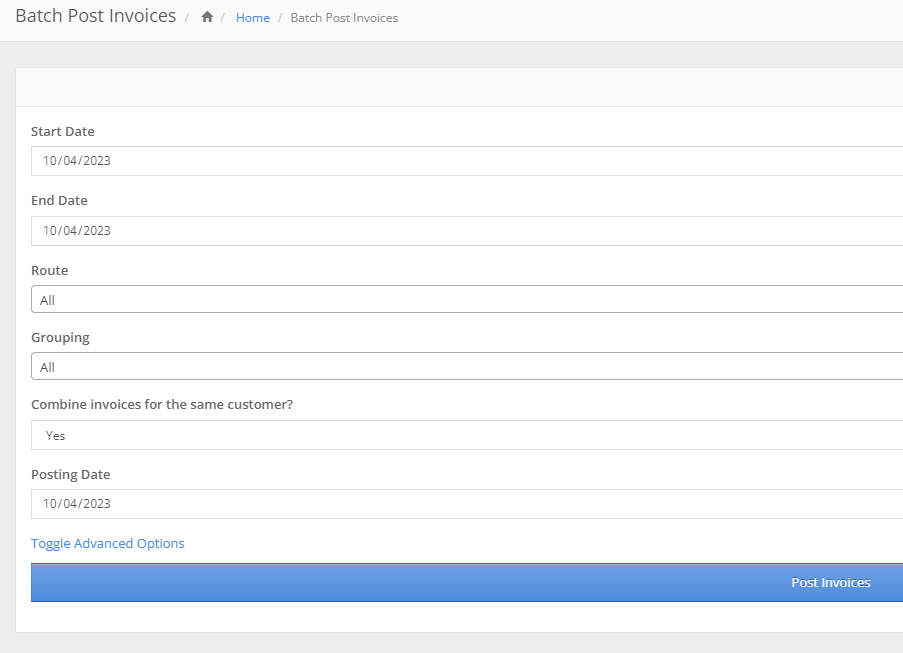Click the house icon in the breadcrumb
The image size is (903, 653).
207,17
